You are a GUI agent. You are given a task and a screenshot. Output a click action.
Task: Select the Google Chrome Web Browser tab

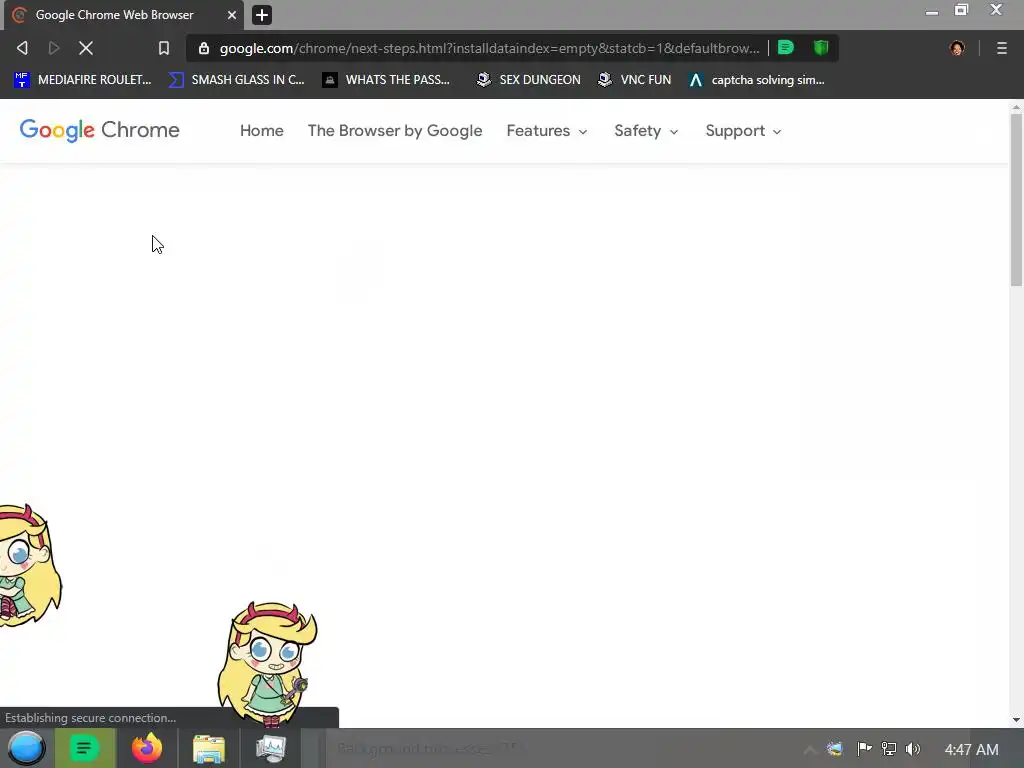(124, 15)
